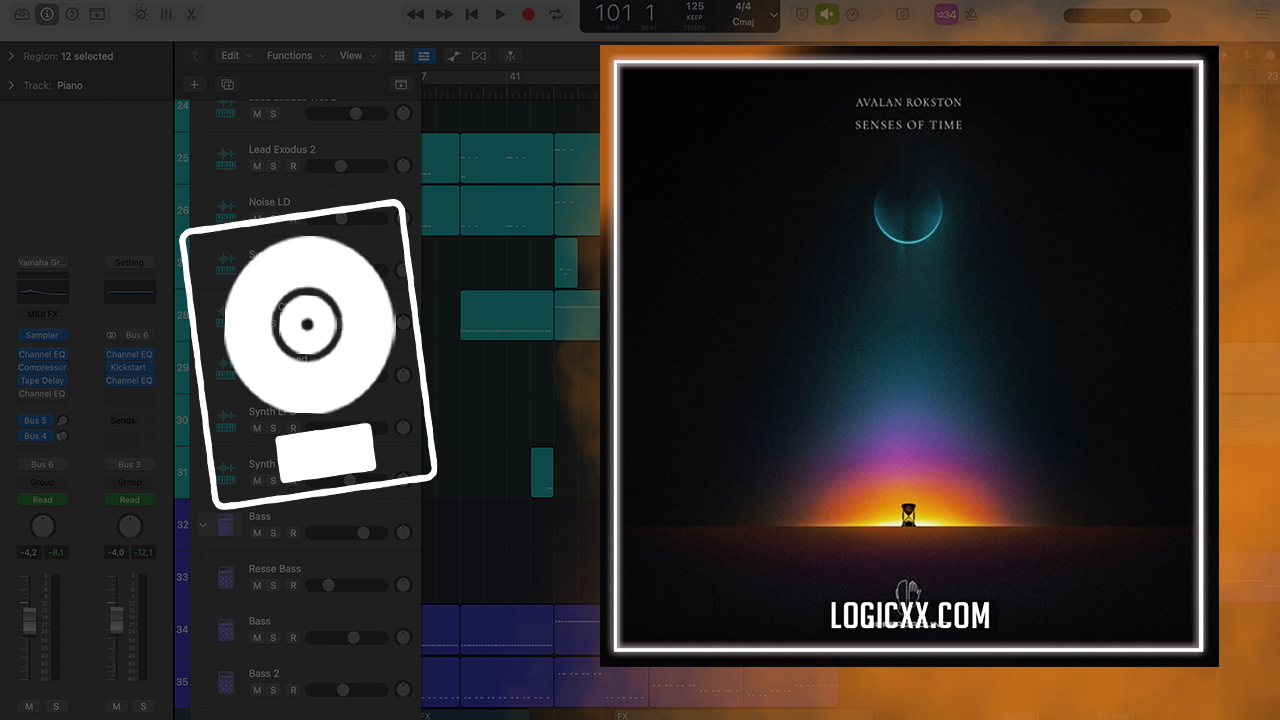Toggle the Catch playhead icon

pos(511,56)
